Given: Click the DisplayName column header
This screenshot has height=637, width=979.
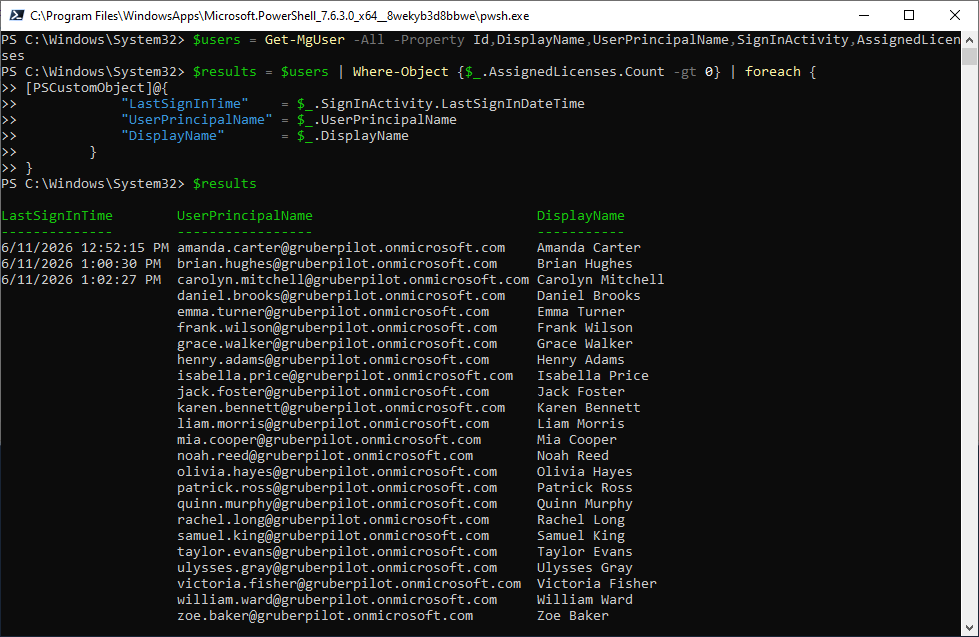Looking at the screenshot, I should 581,215.
